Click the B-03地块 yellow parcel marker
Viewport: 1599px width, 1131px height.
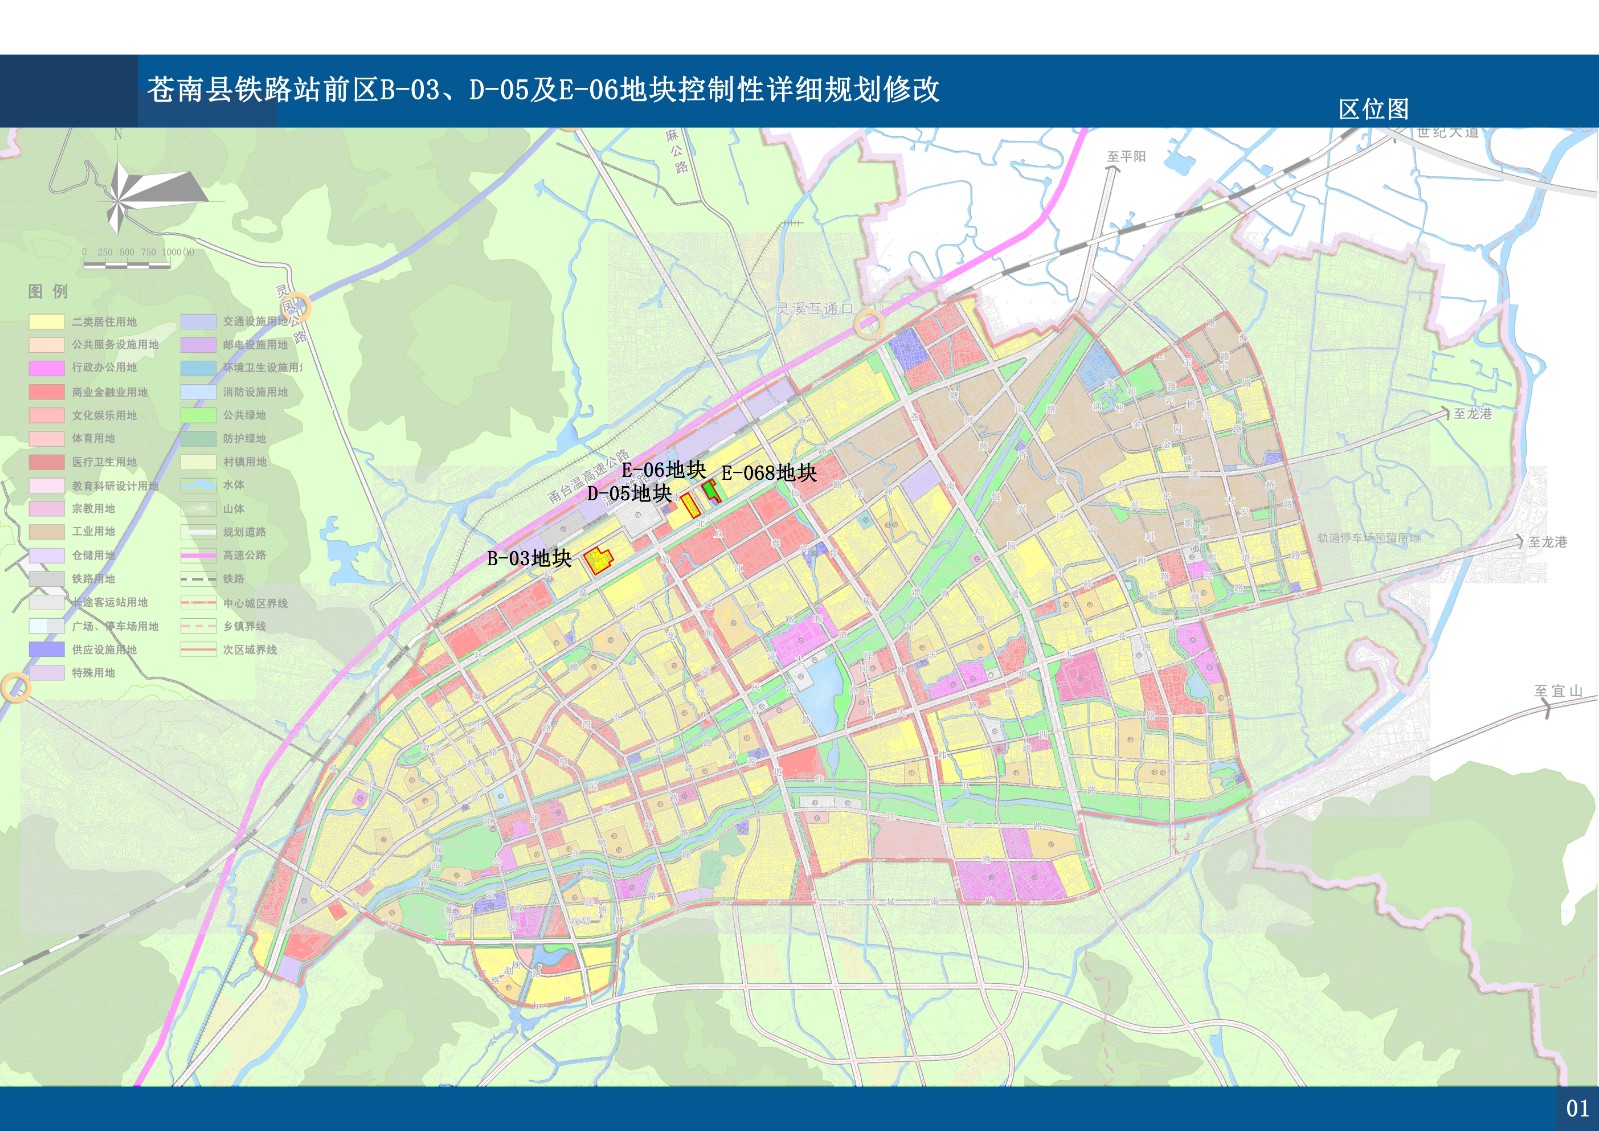pyautogui.click(x=598, y=560)
